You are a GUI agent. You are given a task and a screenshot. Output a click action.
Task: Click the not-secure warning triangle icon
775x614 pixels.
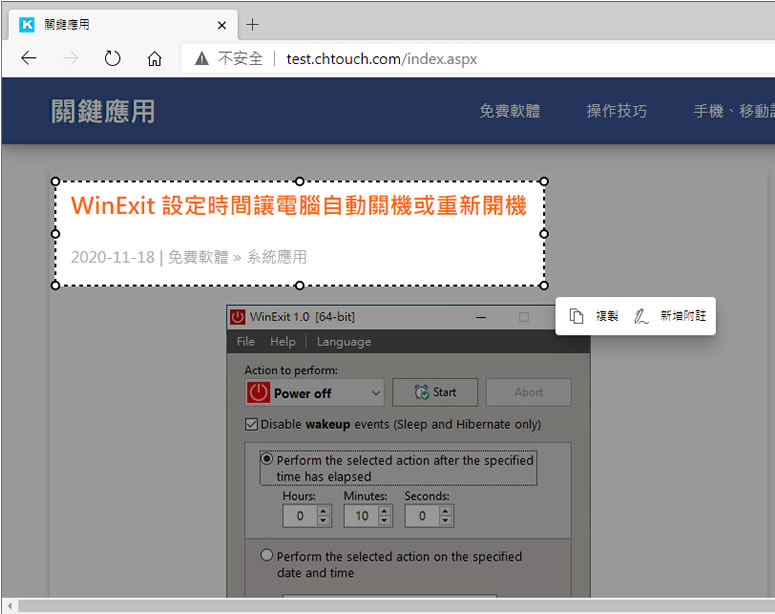pyautogui.click(x=202, y=58)
